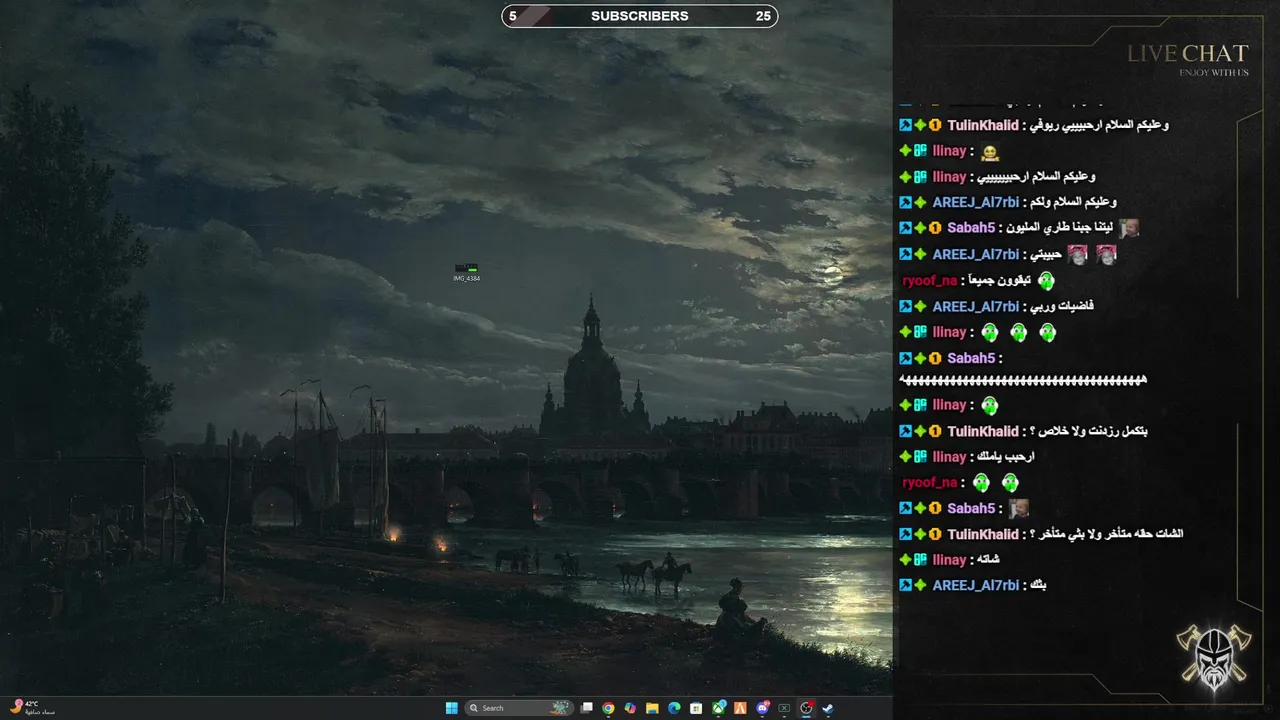Image resolution: width=1280 pixels, height=720 pixels.
Task: Open the Windows Start menu
Action: 452,708
